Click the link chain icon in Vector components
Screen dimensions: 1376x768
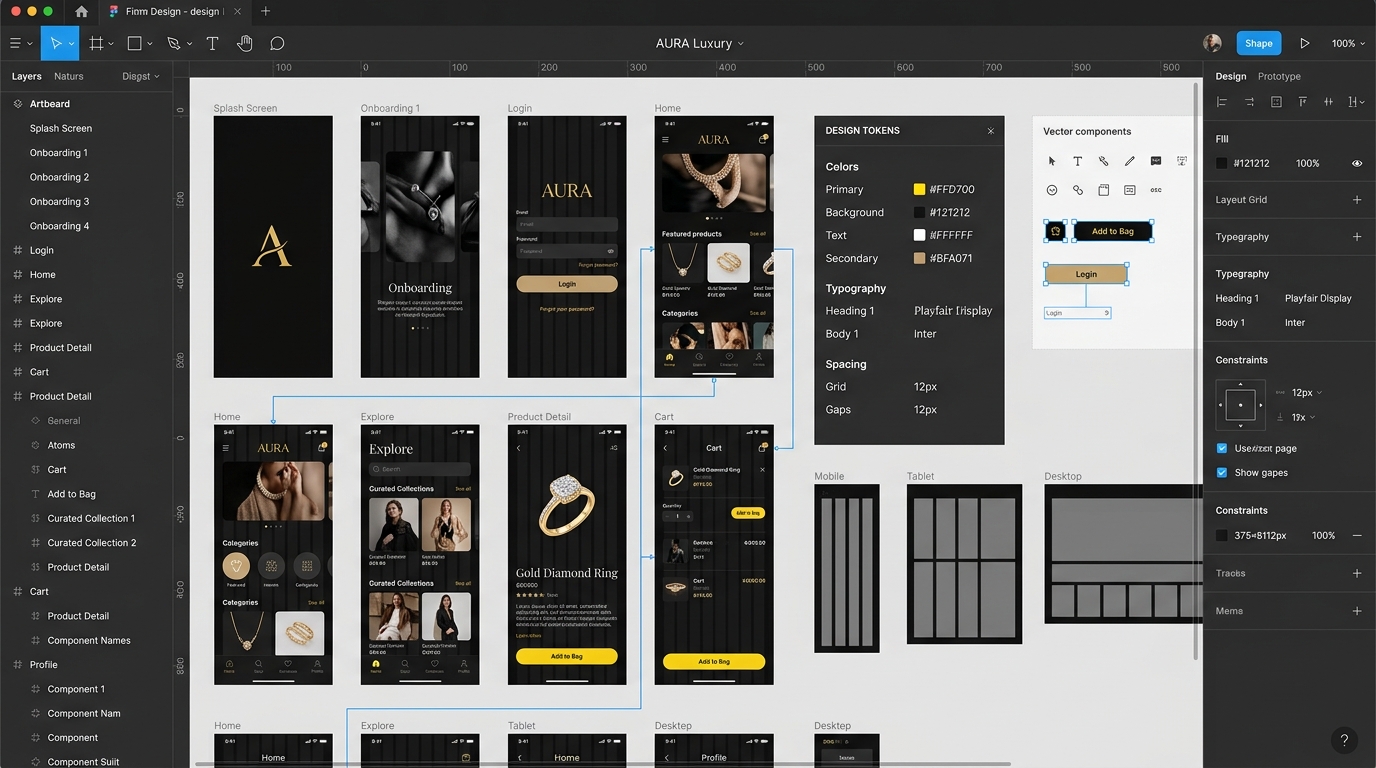(x=1078, y=190)
